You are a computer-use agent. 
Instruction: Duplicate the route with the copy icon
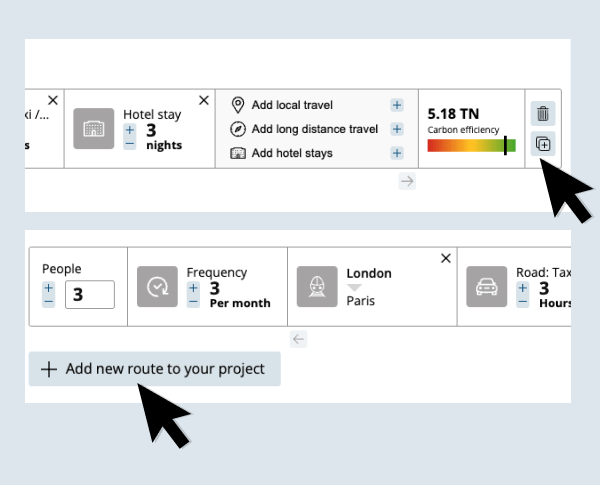(x=542, y=145)
